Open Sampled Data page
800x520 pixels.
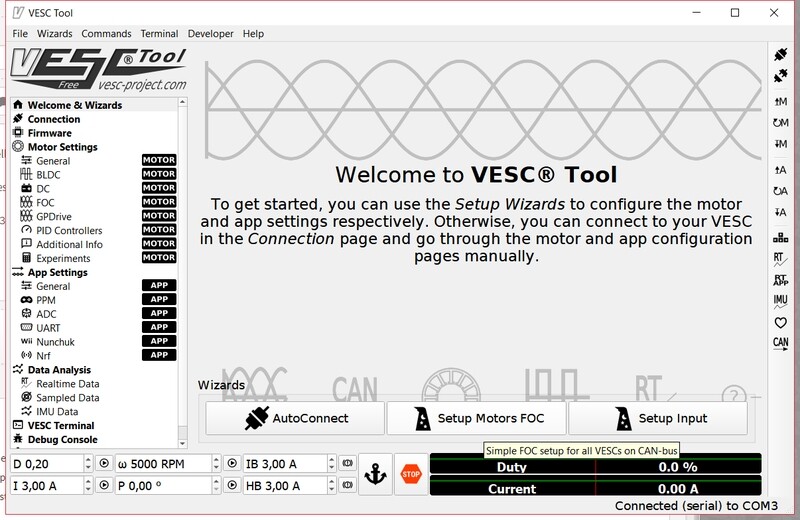coord(94,398)
